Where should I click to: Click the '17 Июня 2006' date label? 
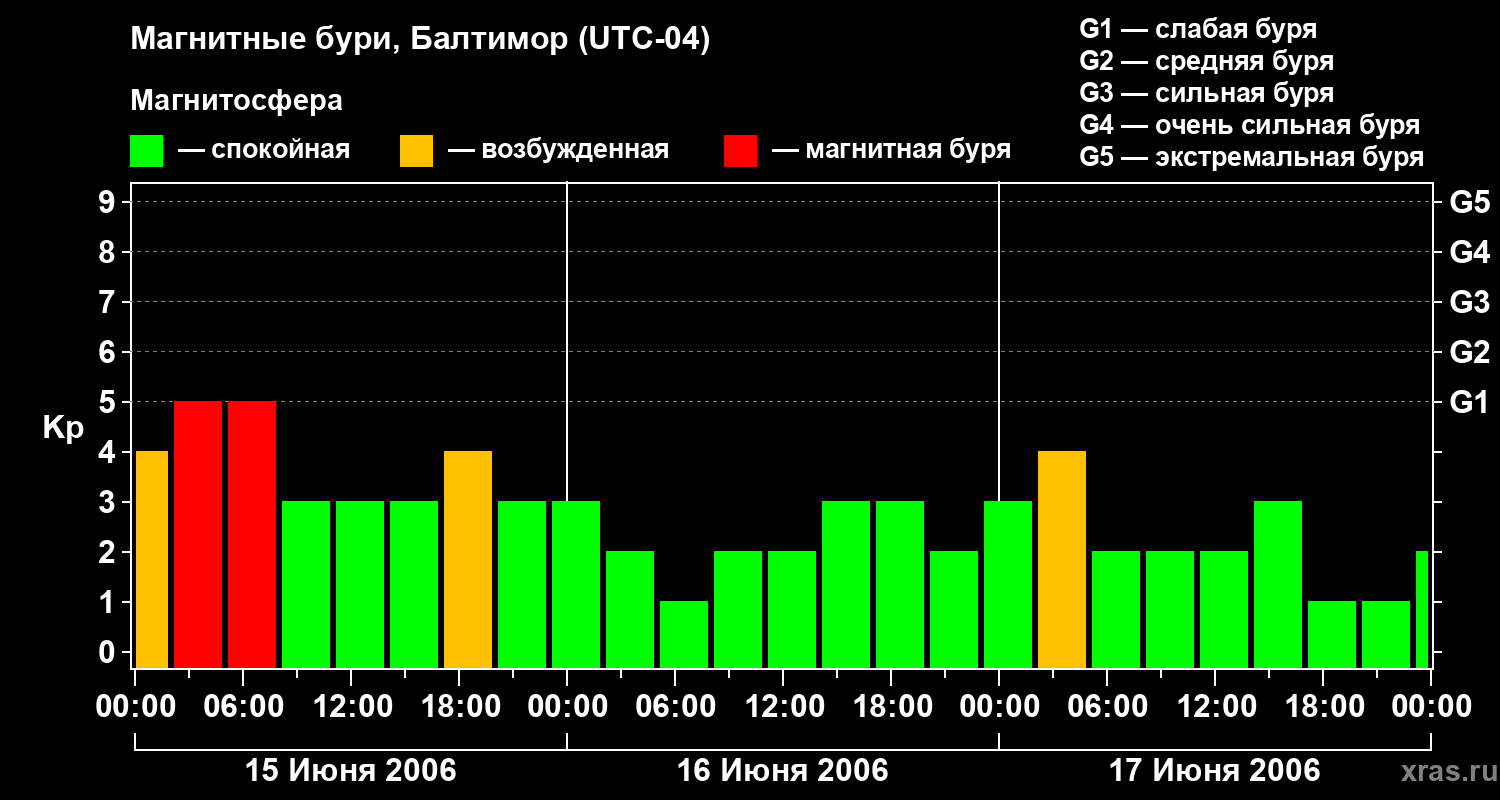(x=1215, y=771)
